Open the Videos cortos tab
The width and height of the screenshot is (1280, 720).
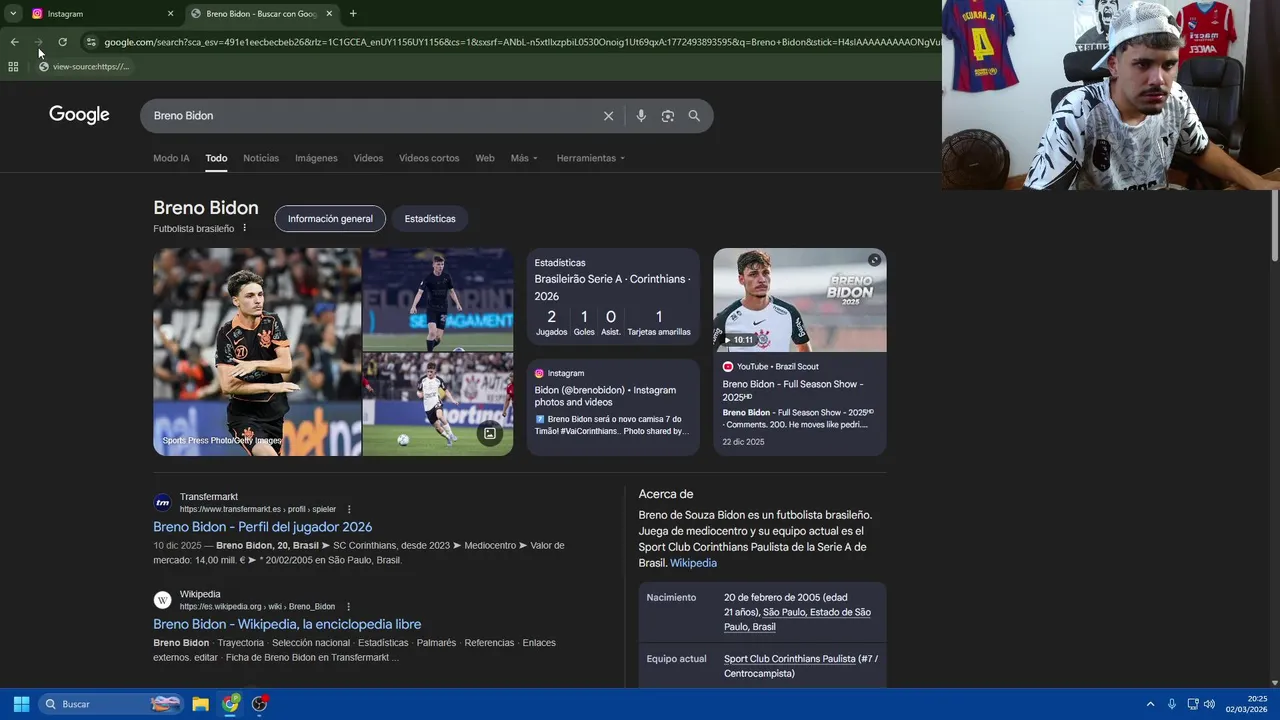tap(429, 158)
